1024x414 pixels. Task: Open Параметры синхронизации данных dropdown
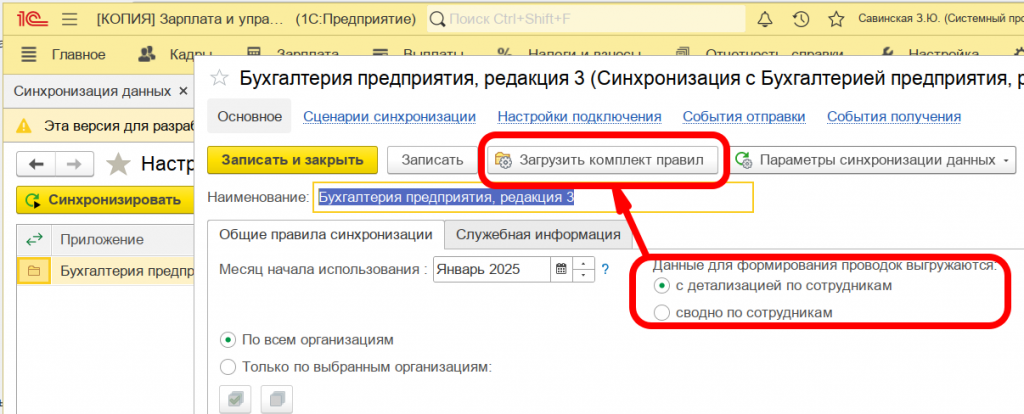(x=872, y=160)
